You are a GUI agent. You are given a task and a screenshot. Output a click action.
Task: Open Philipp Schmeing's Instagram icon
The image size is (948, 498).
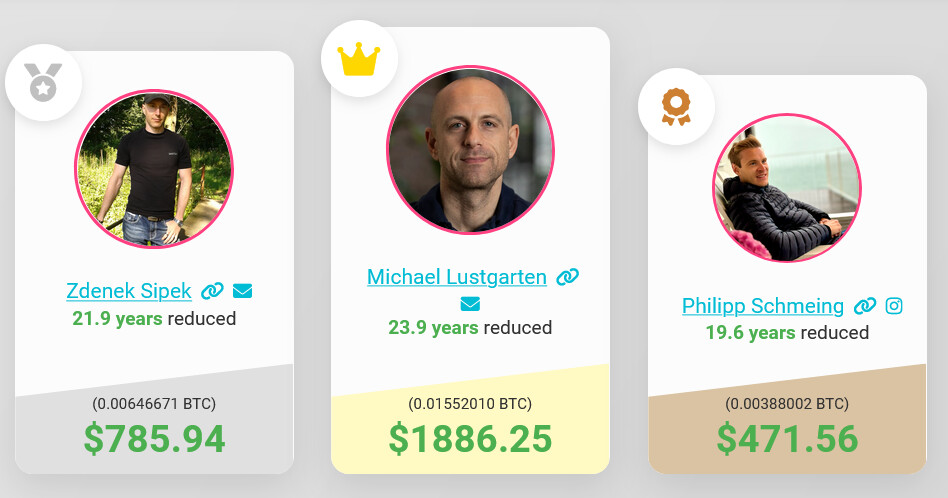click(894, 306)
